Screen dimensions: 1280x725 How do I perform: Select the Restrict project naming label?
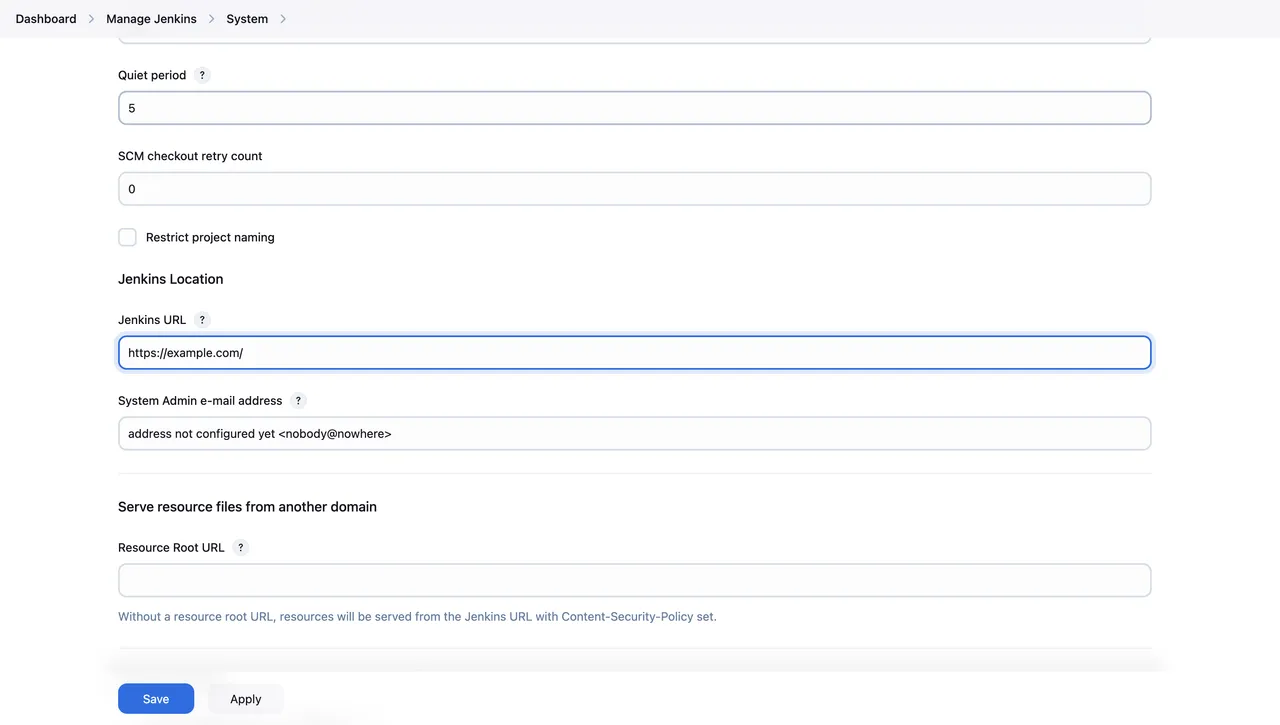[x=210, y=238]
